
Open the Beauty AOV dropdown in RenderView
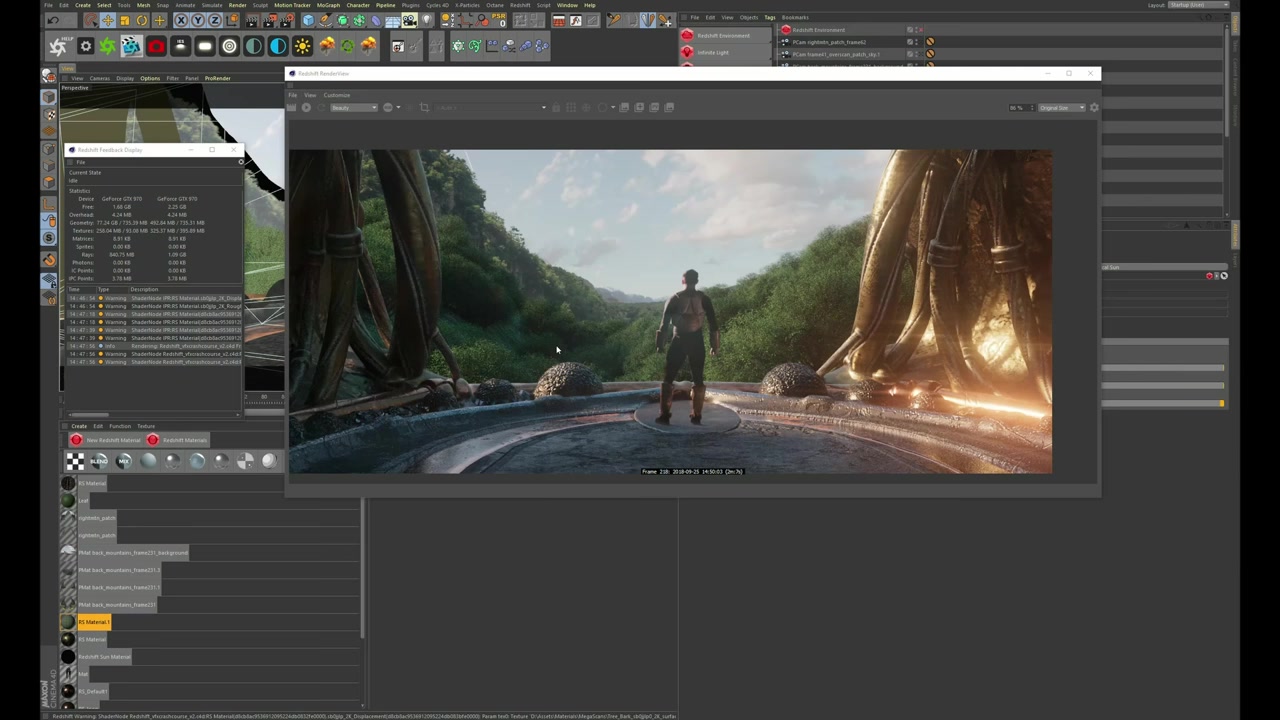pos(353,107)
